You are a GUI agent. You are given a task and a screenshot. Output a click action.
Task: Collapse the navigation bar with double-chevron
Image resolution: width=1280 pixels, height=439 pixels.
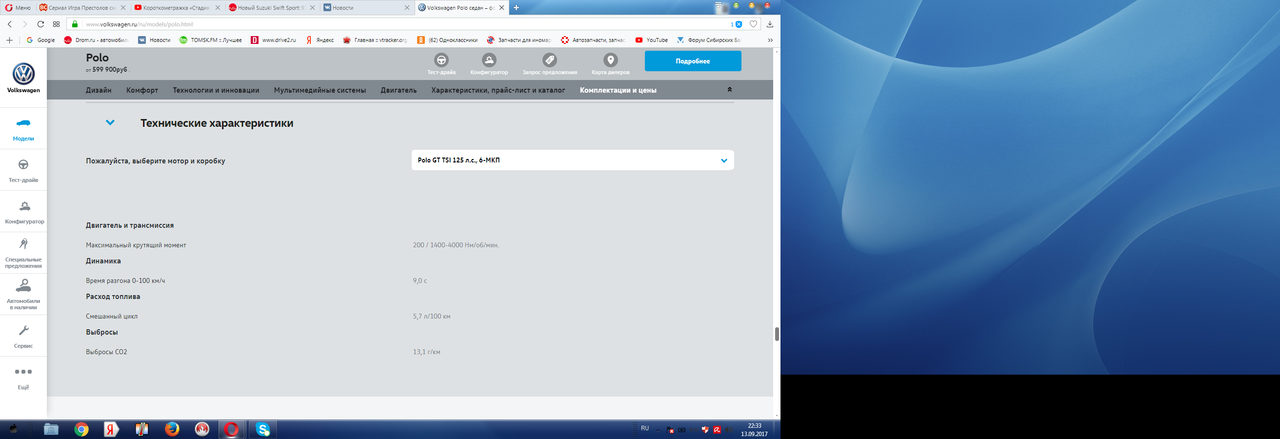click(729, 90)
